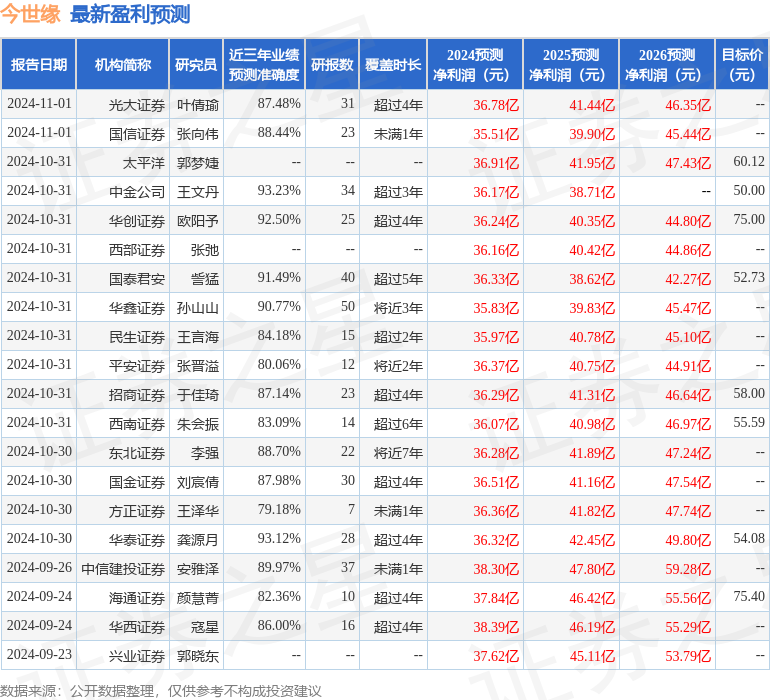The width and height of the screenshot is (770, 700).
Task: Click researcher name 孙山山
Action: 198,308
